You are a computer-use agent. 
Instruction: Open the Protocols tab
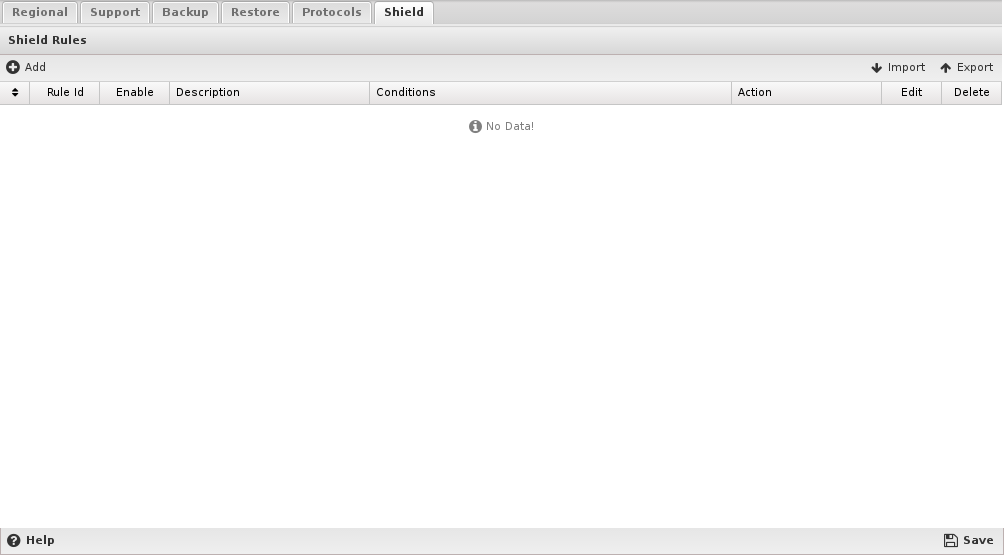click(332, 12)
